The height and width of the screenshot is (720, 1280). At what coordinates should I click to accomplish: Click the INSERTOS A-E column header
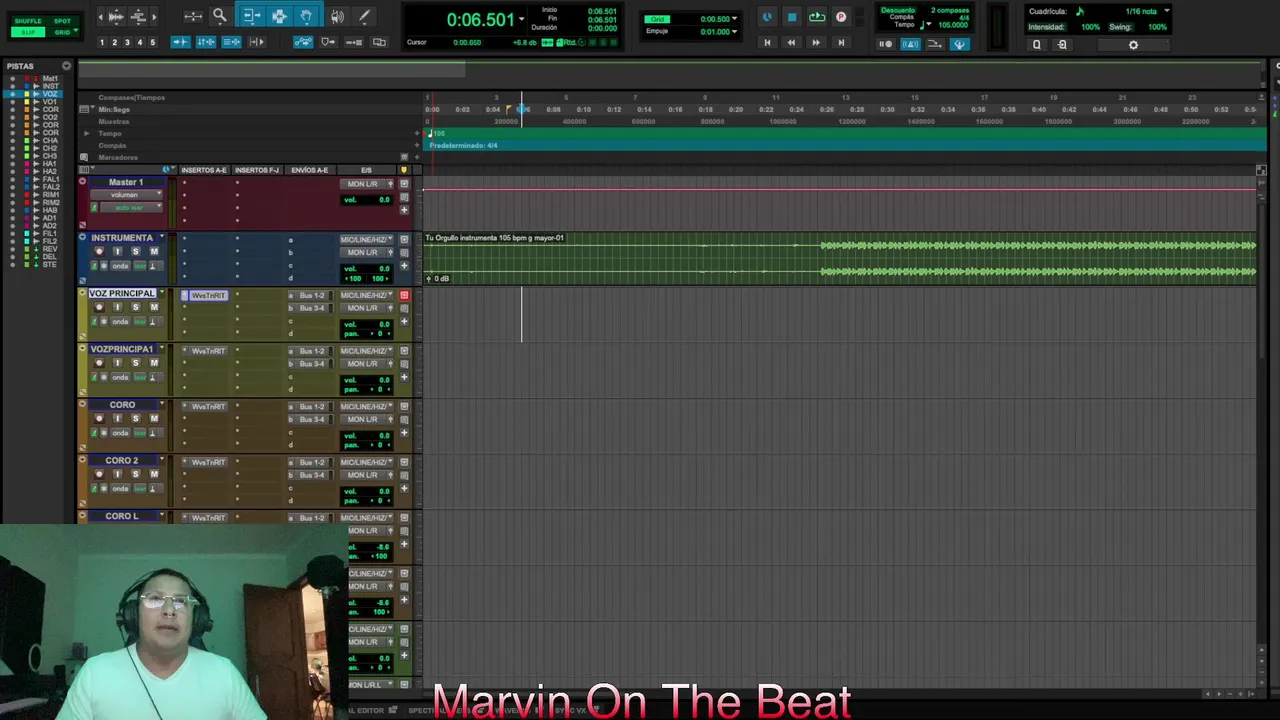[x=204, y=170]
